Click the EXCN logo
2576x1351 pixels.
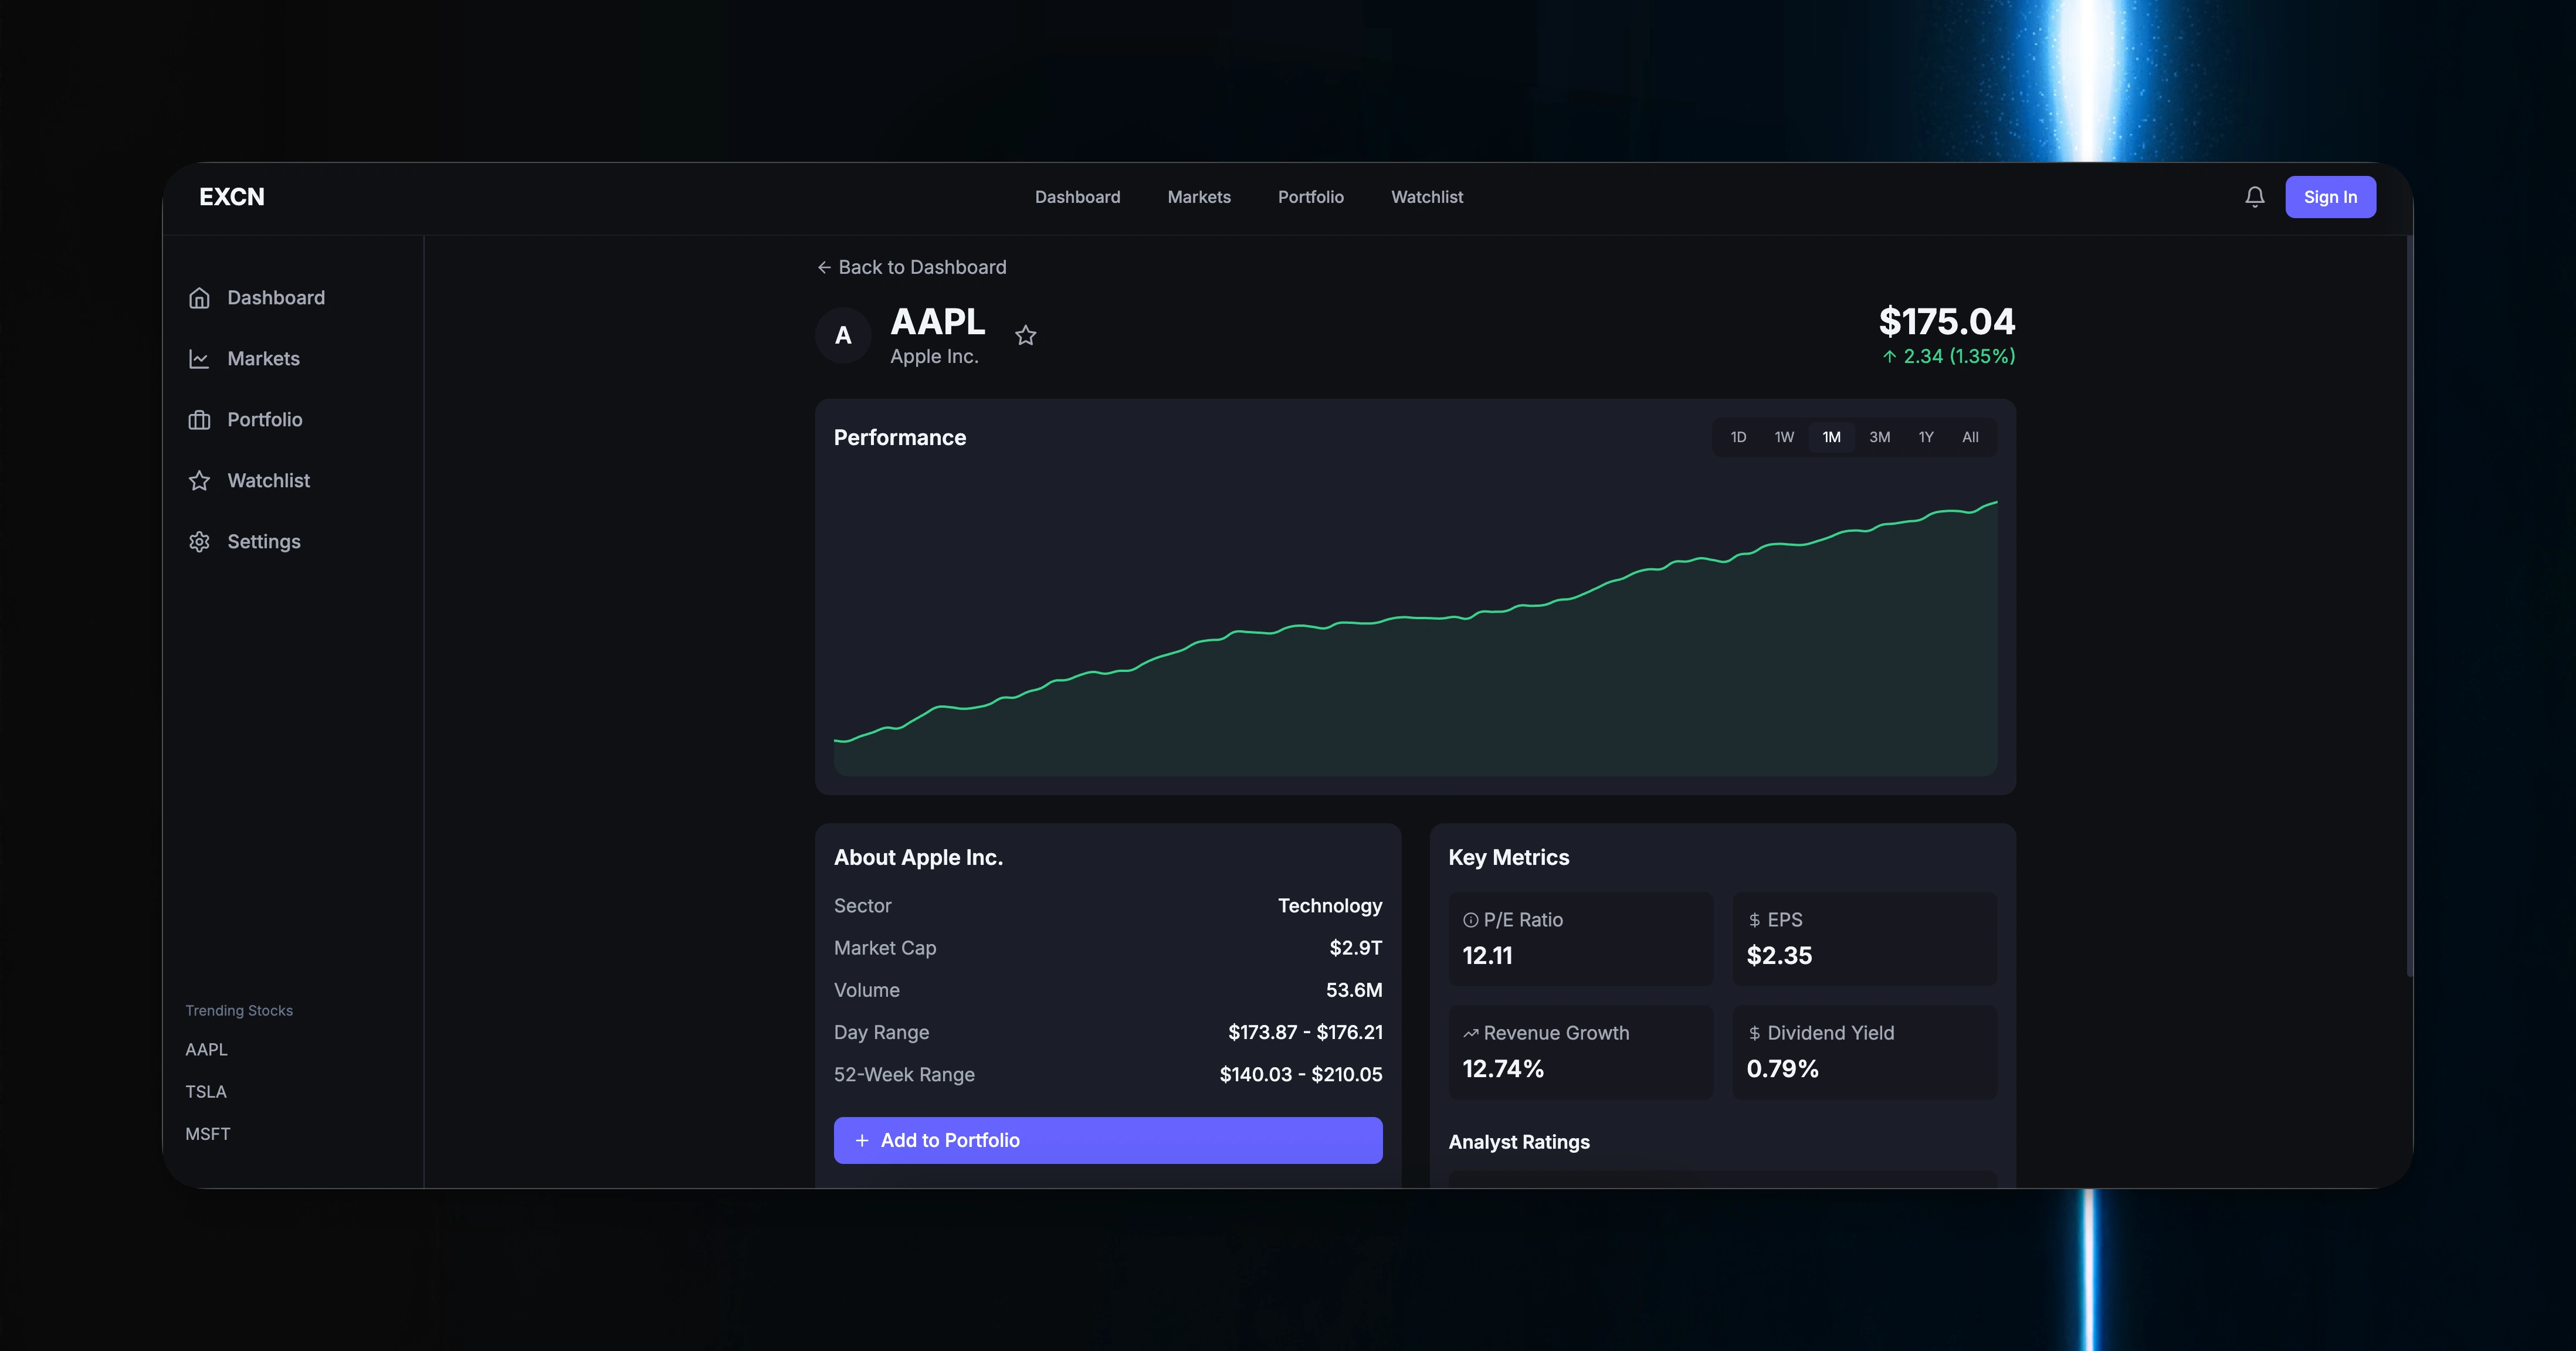[232, 197]
